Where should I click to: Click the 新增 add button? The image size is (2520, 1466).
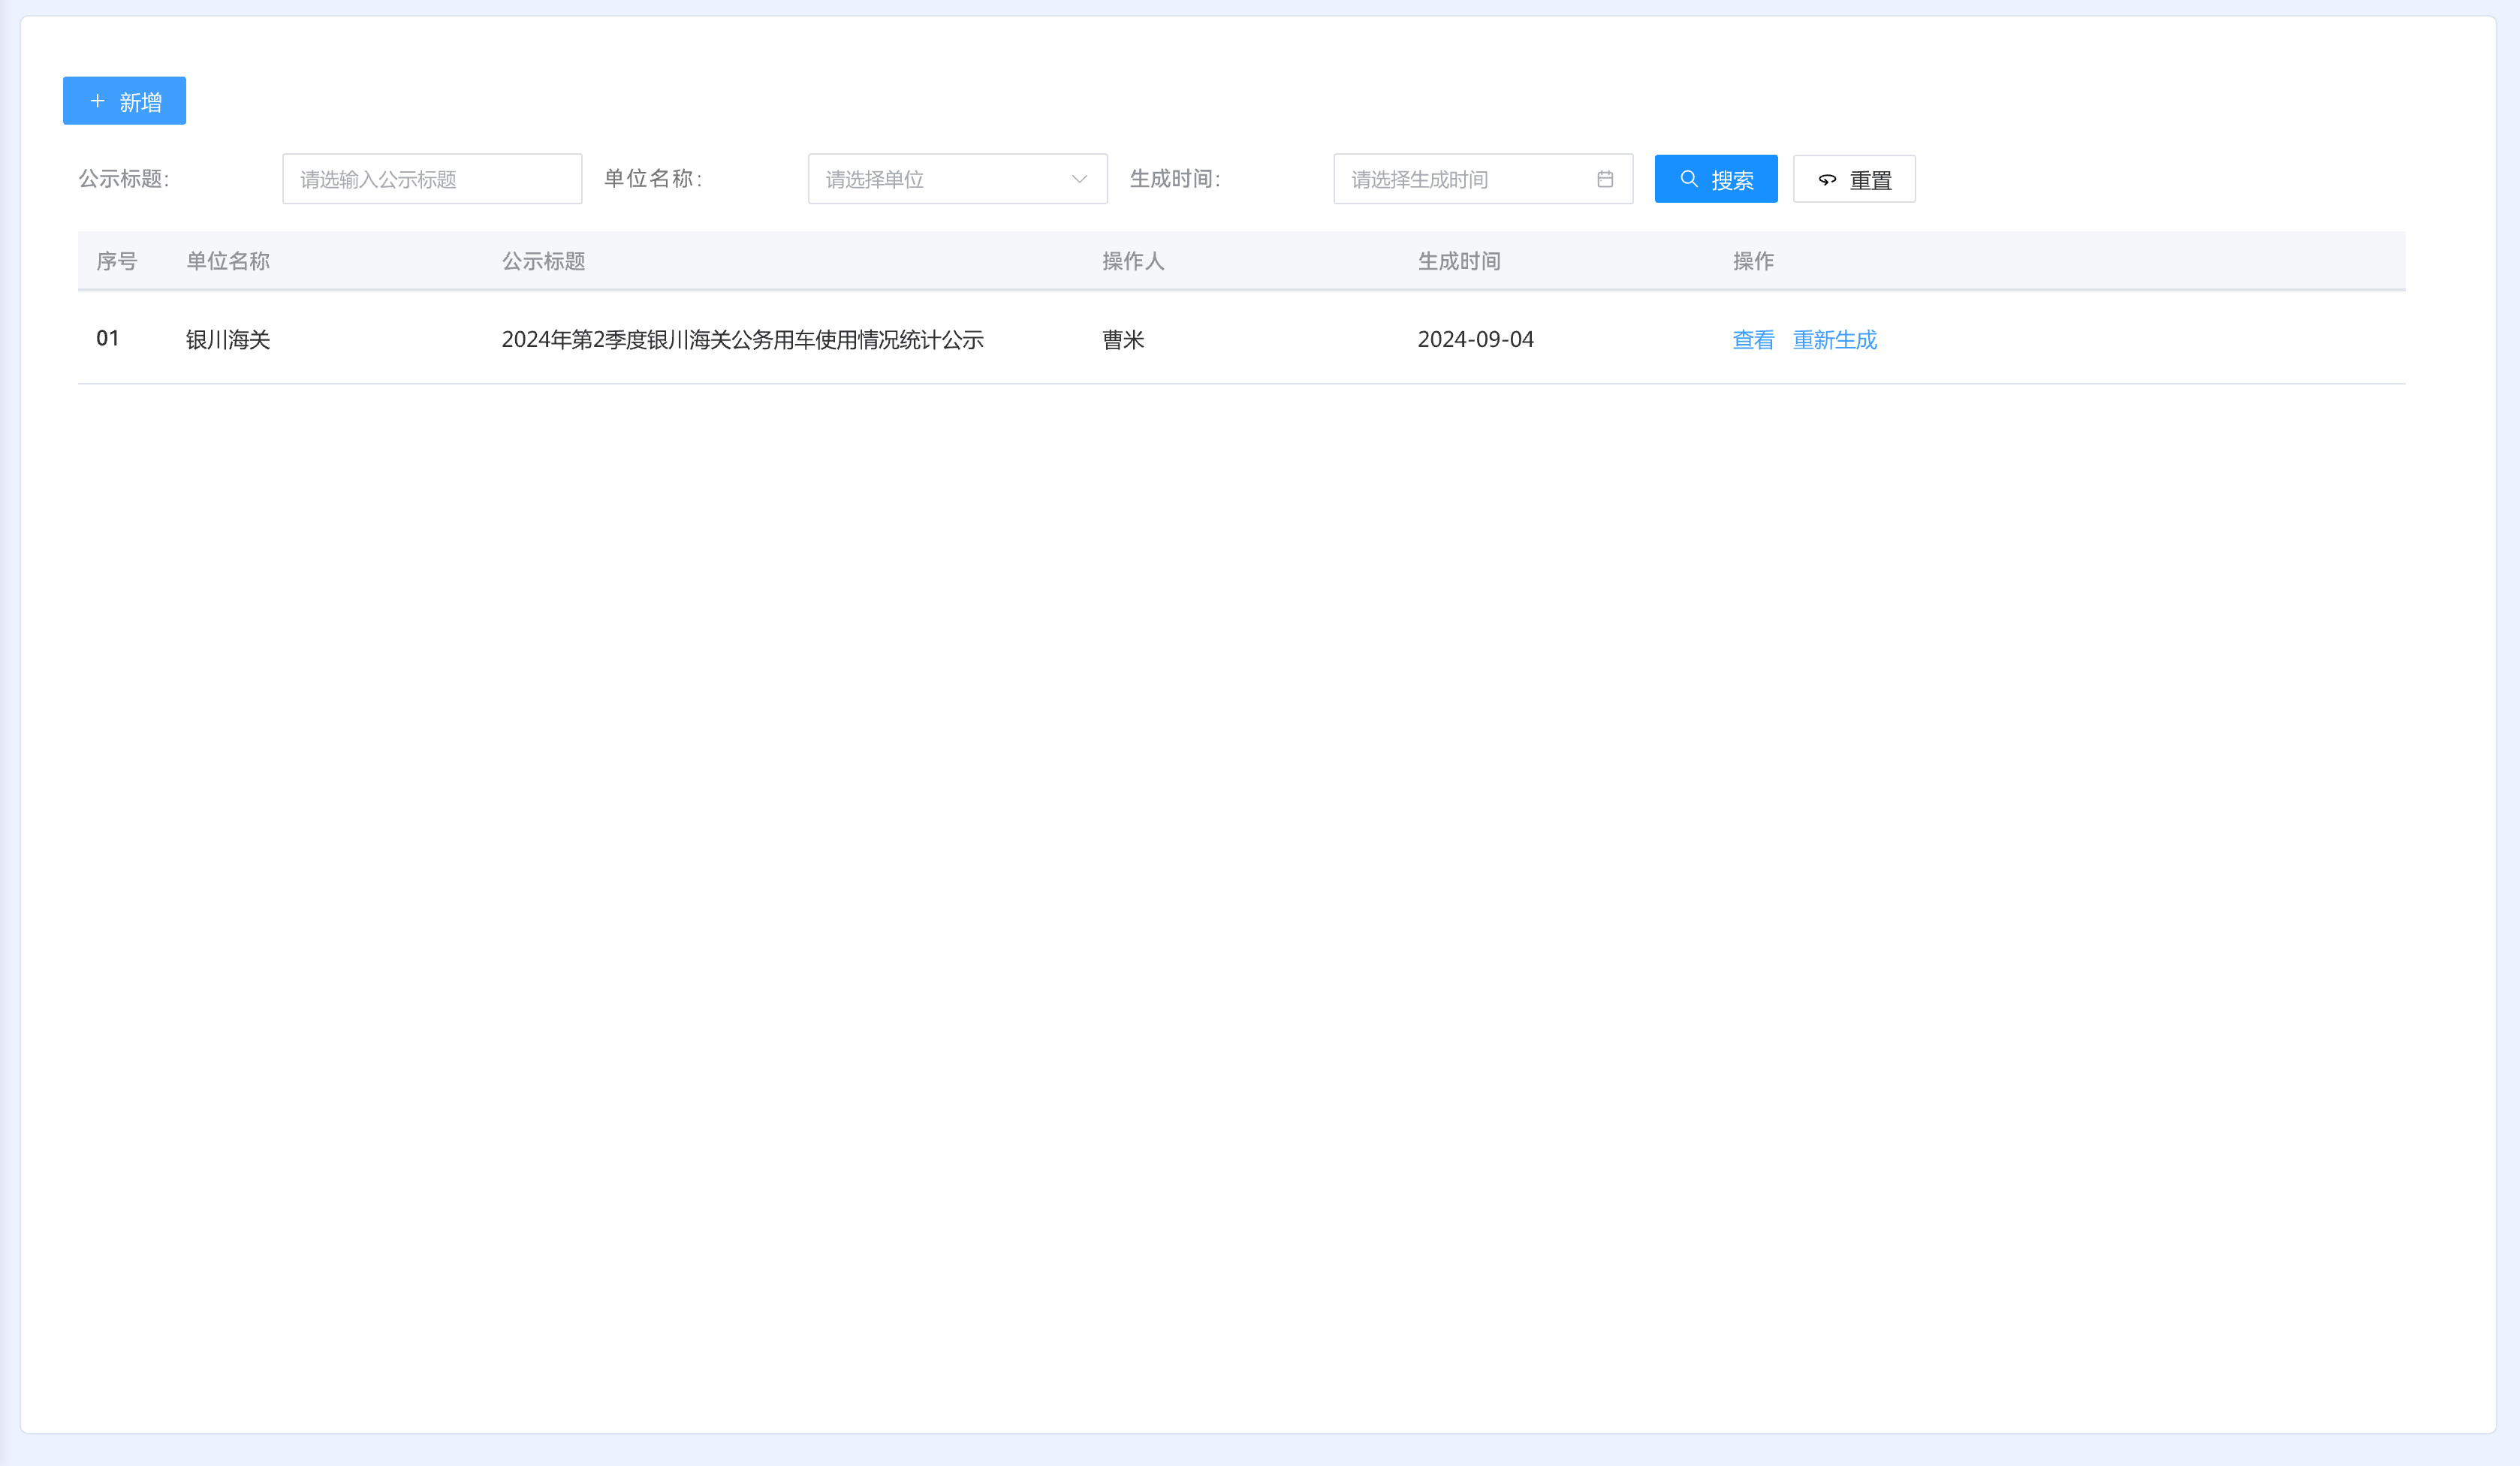124,101
